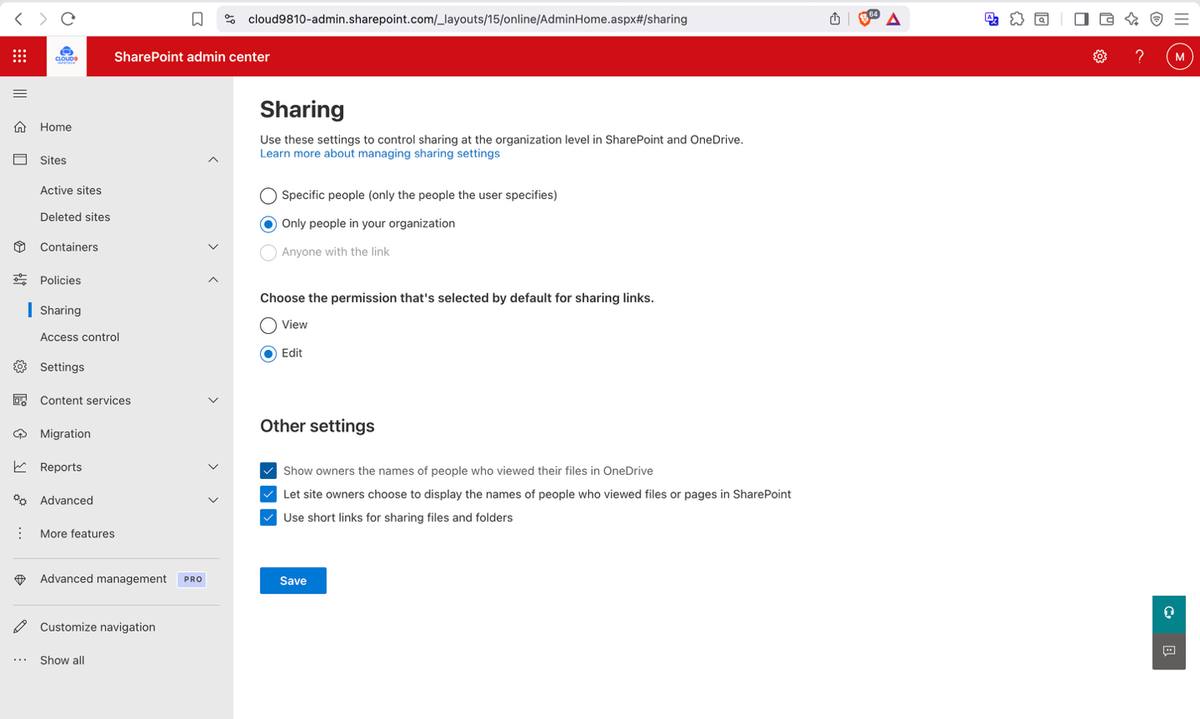The width and height of the screenshot is (1200, 719).
Task: Bookmark this page in browser toolbar
Action: click(x=198, y=18)
